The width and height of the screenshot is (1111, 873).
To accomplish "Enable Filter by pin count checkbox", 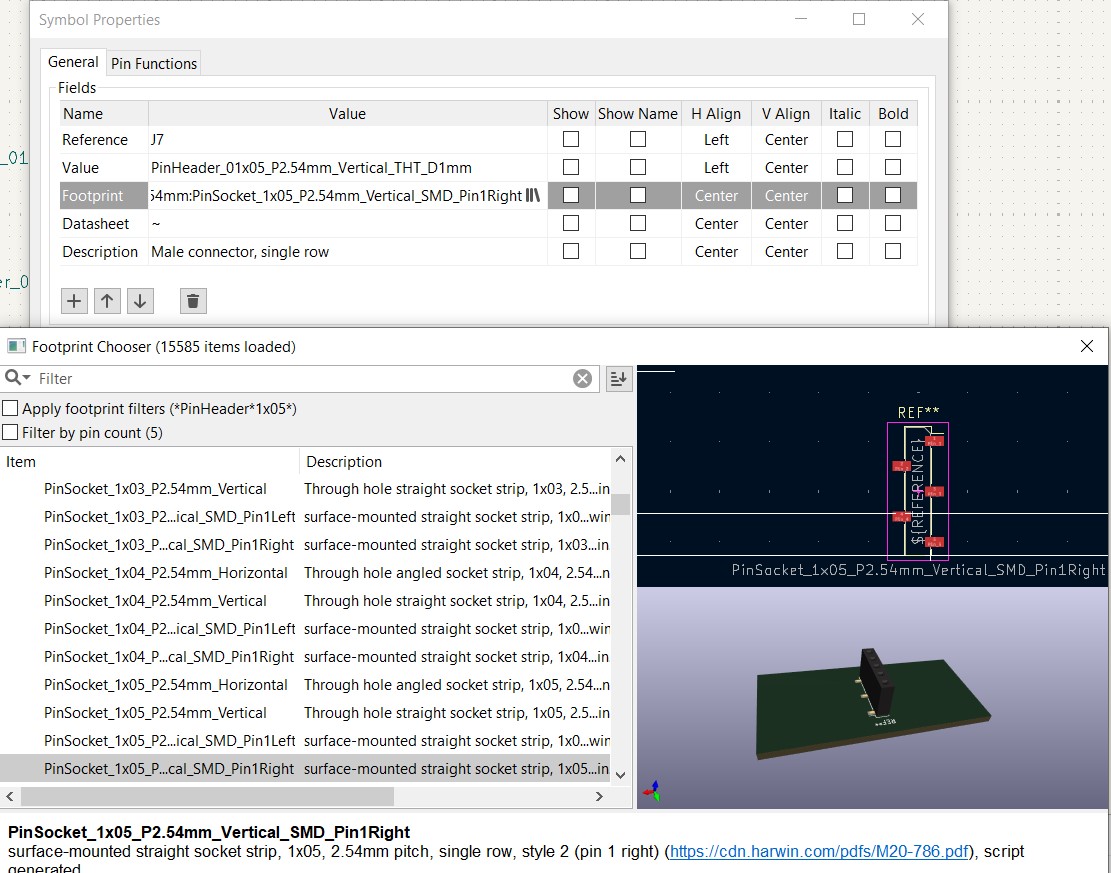I will point(10,433).
